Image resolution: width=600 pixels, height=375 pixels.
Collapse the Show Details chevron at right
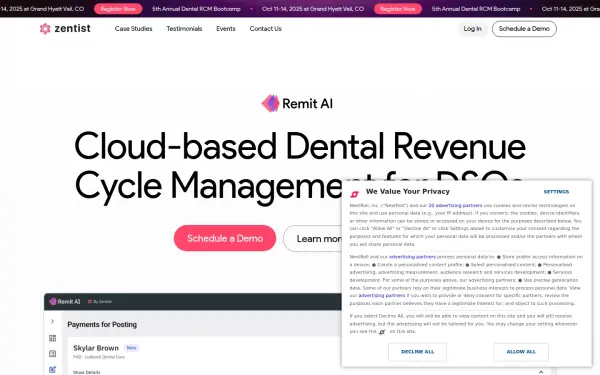tap(541, 372)
